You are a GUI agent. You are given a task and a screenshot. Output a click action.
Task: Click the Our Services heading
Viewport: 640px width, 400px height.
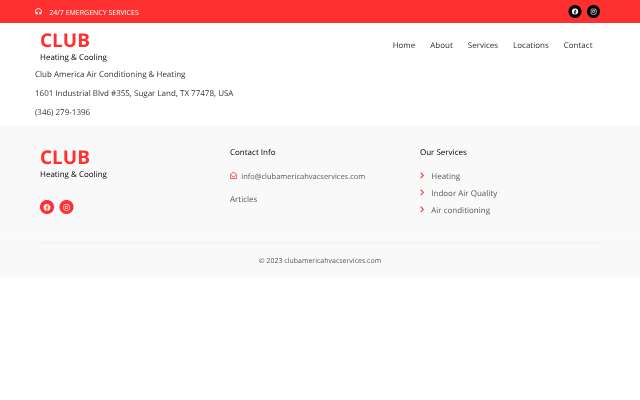pos(443,152)
